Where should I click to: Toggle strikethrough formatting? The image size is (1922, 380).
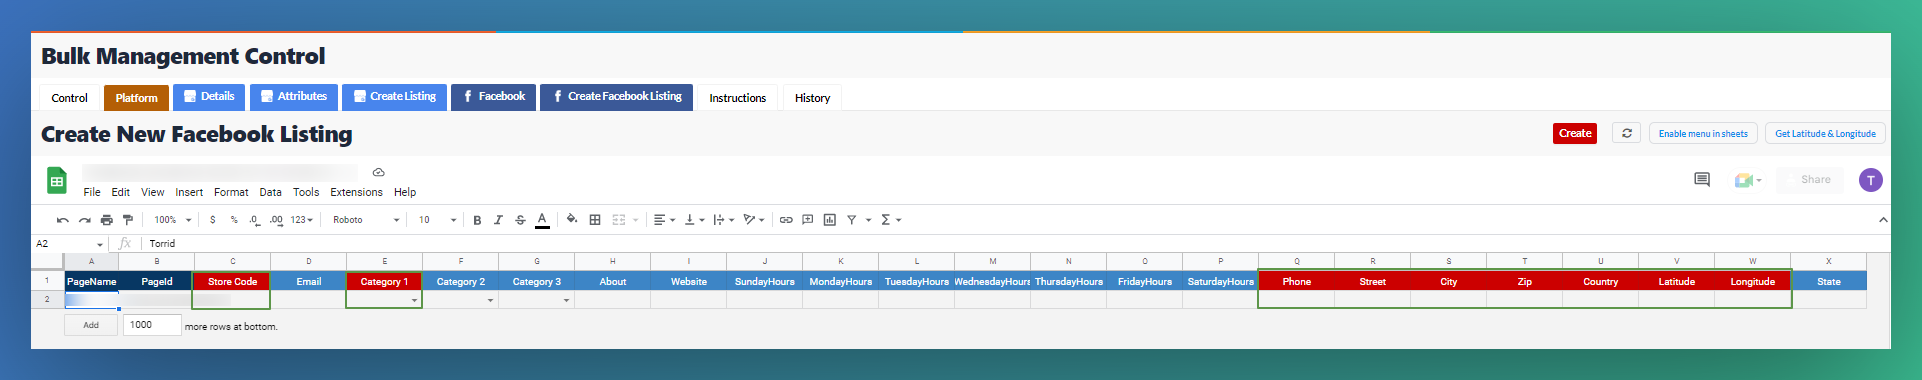pos(520,220)
